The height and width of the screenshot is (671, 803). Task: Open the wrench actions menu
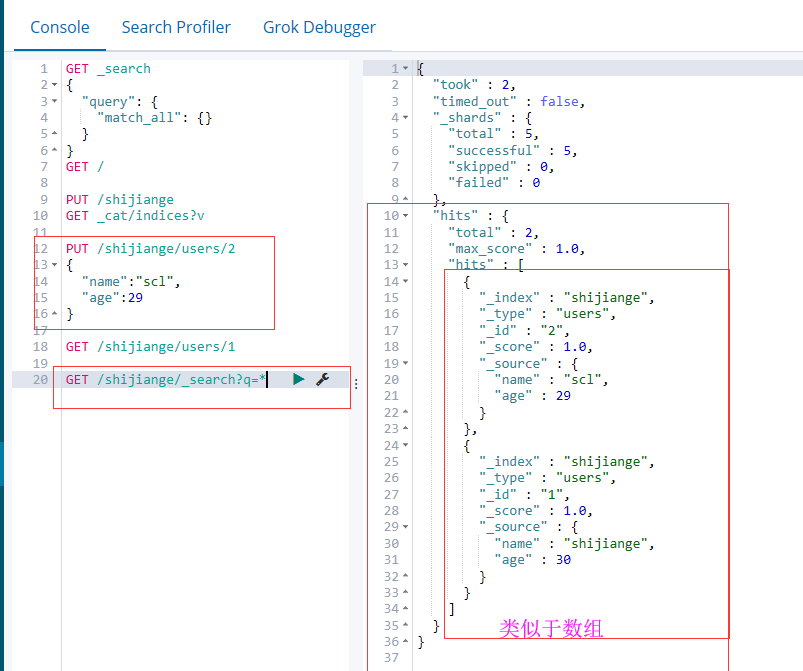(x=323, y=380)
